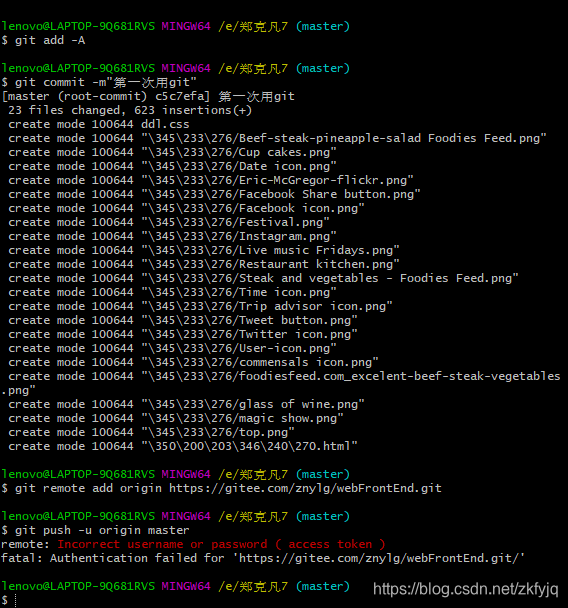Click the first prompt's 'MINGW64' label

click(186, 26)
